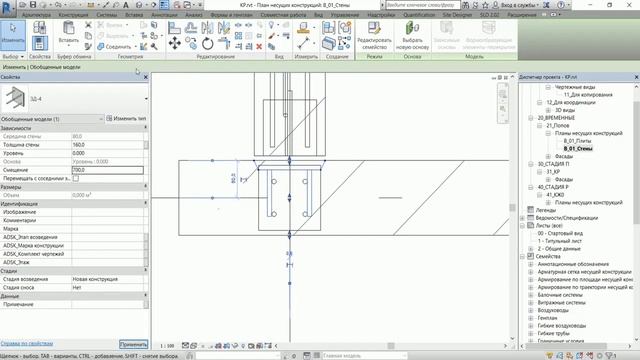Delete selection with the red X icon

pos(259,47)
